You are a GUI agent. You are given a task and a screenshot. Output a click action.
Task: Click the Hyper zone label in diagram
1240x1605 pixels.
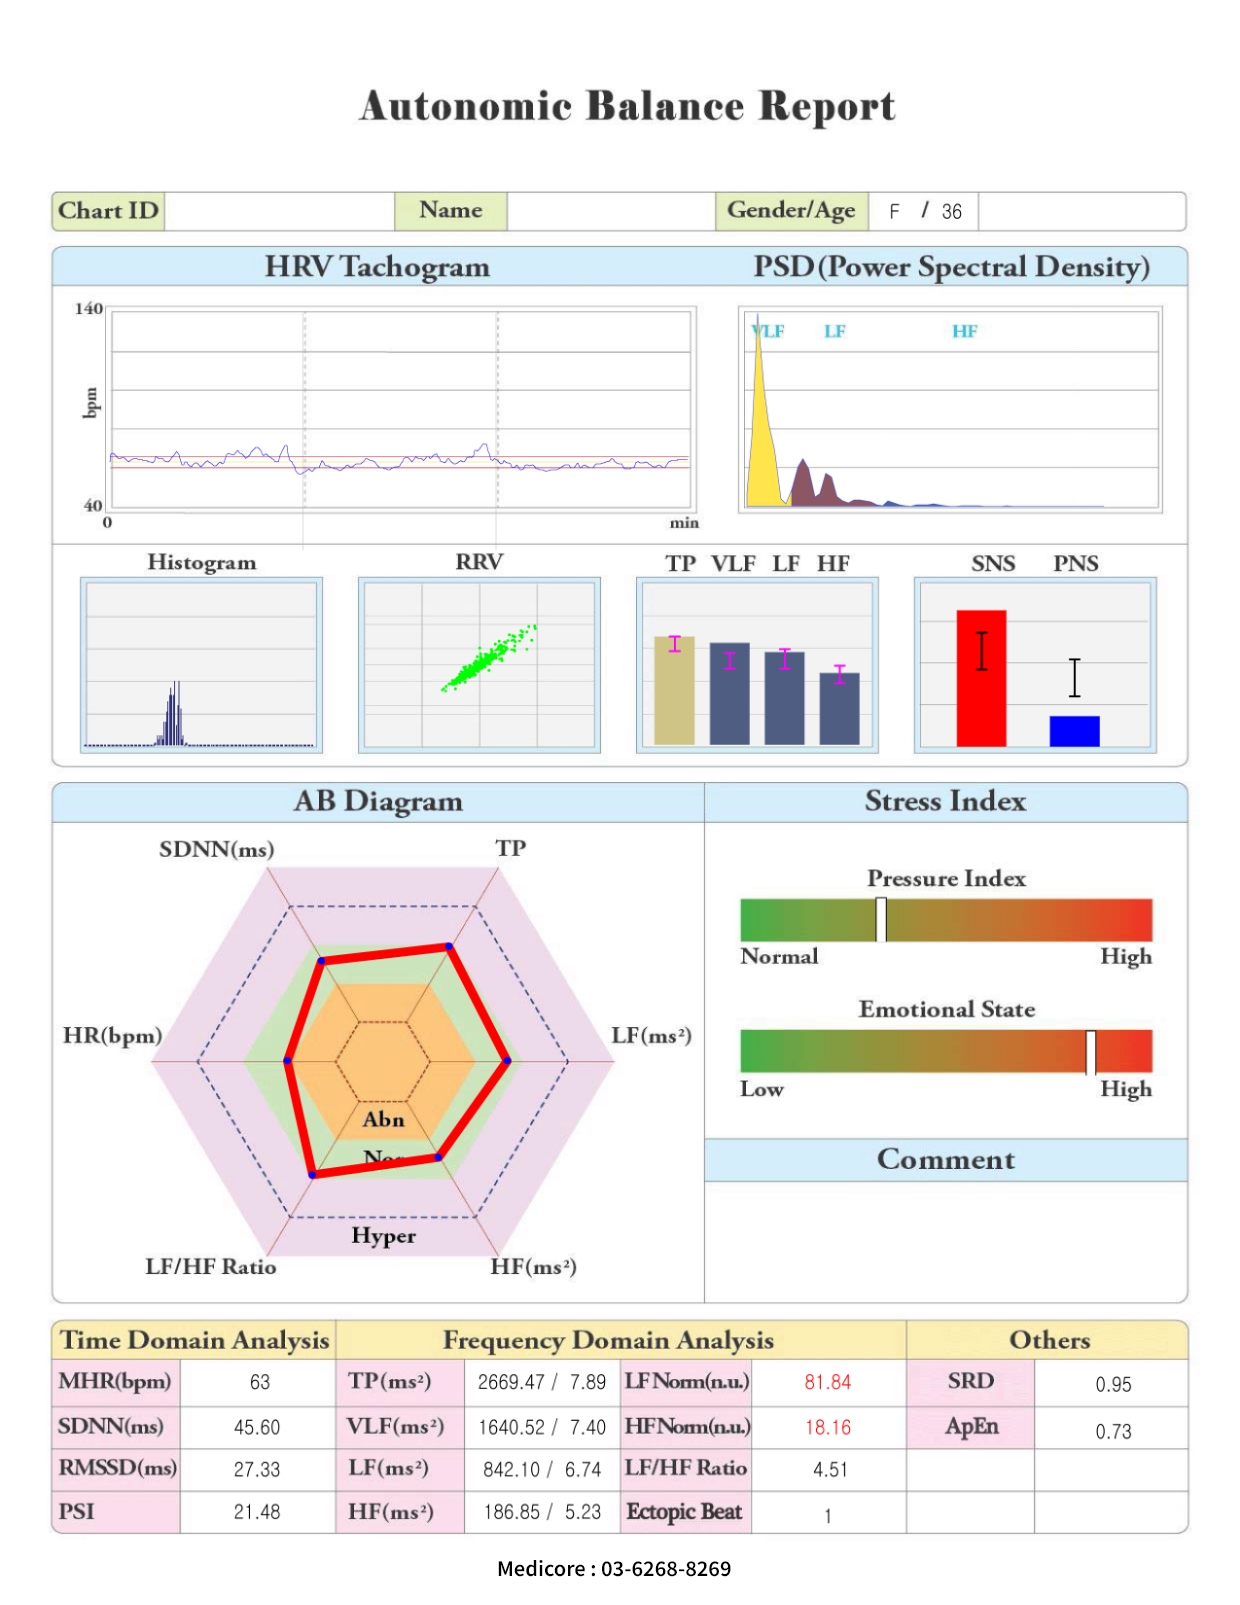click(x=384, y=1236)
